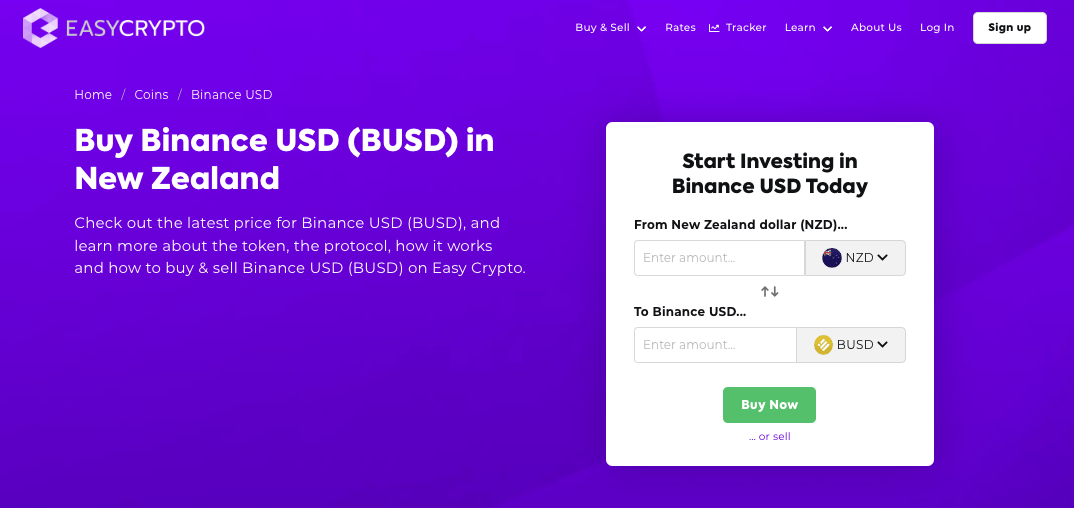
Task: Expand the Learn dropdown menu
Action: (808, 28)
